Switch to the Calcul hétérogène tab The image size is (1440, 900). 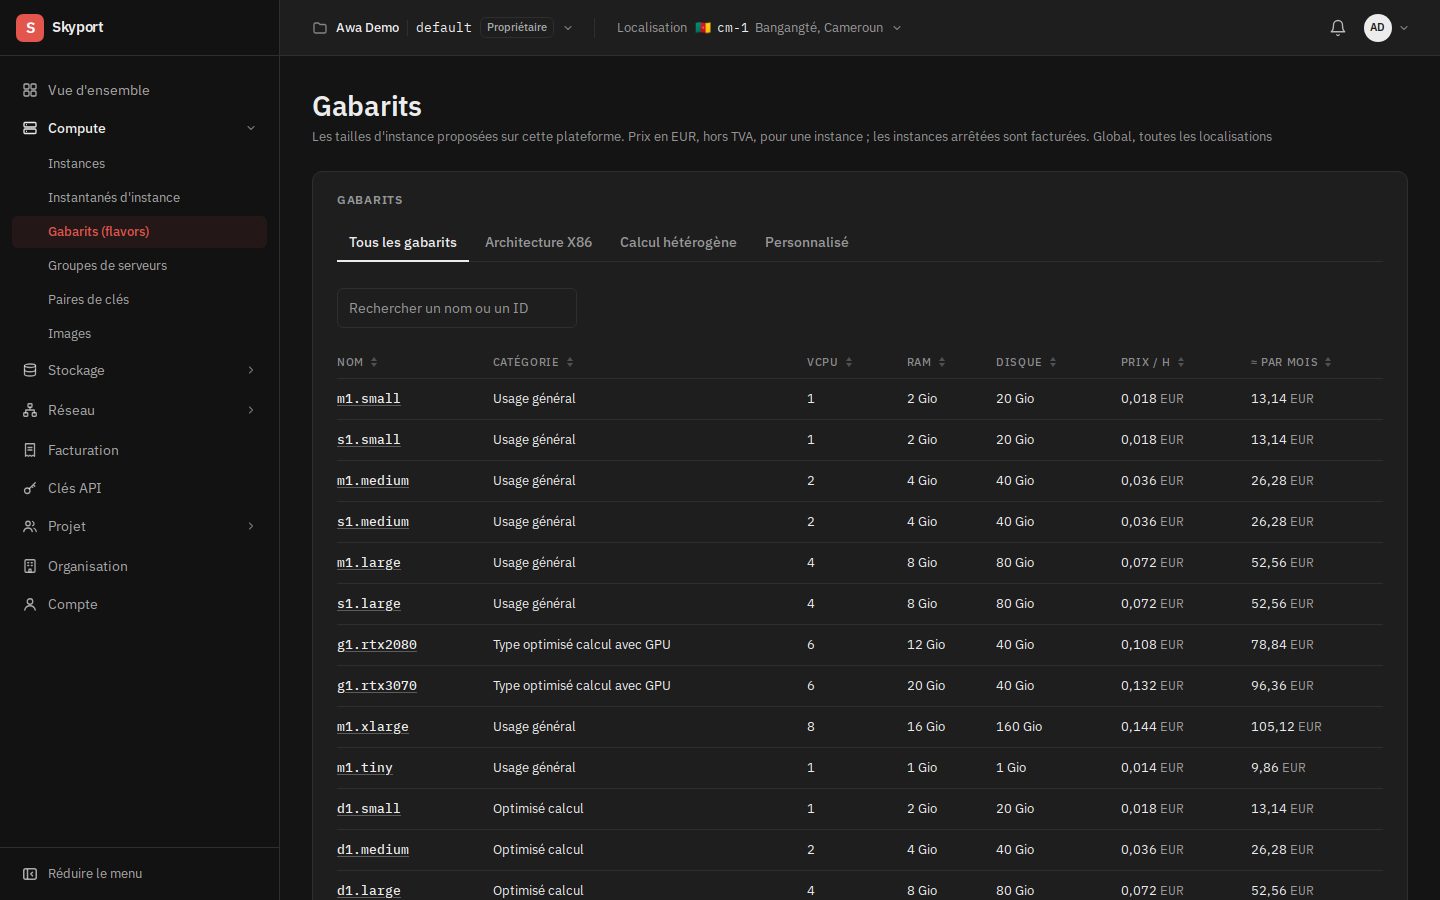pyautogui.click(x=678, y=242)
